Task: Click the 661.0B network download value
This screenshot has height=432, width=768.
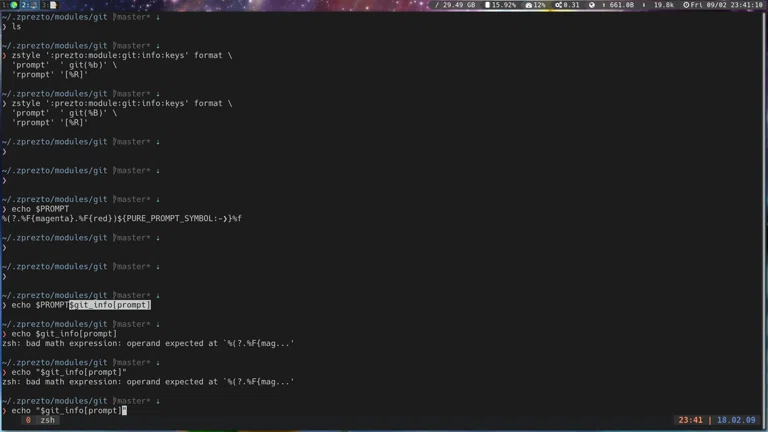Action: coord(622,5)
